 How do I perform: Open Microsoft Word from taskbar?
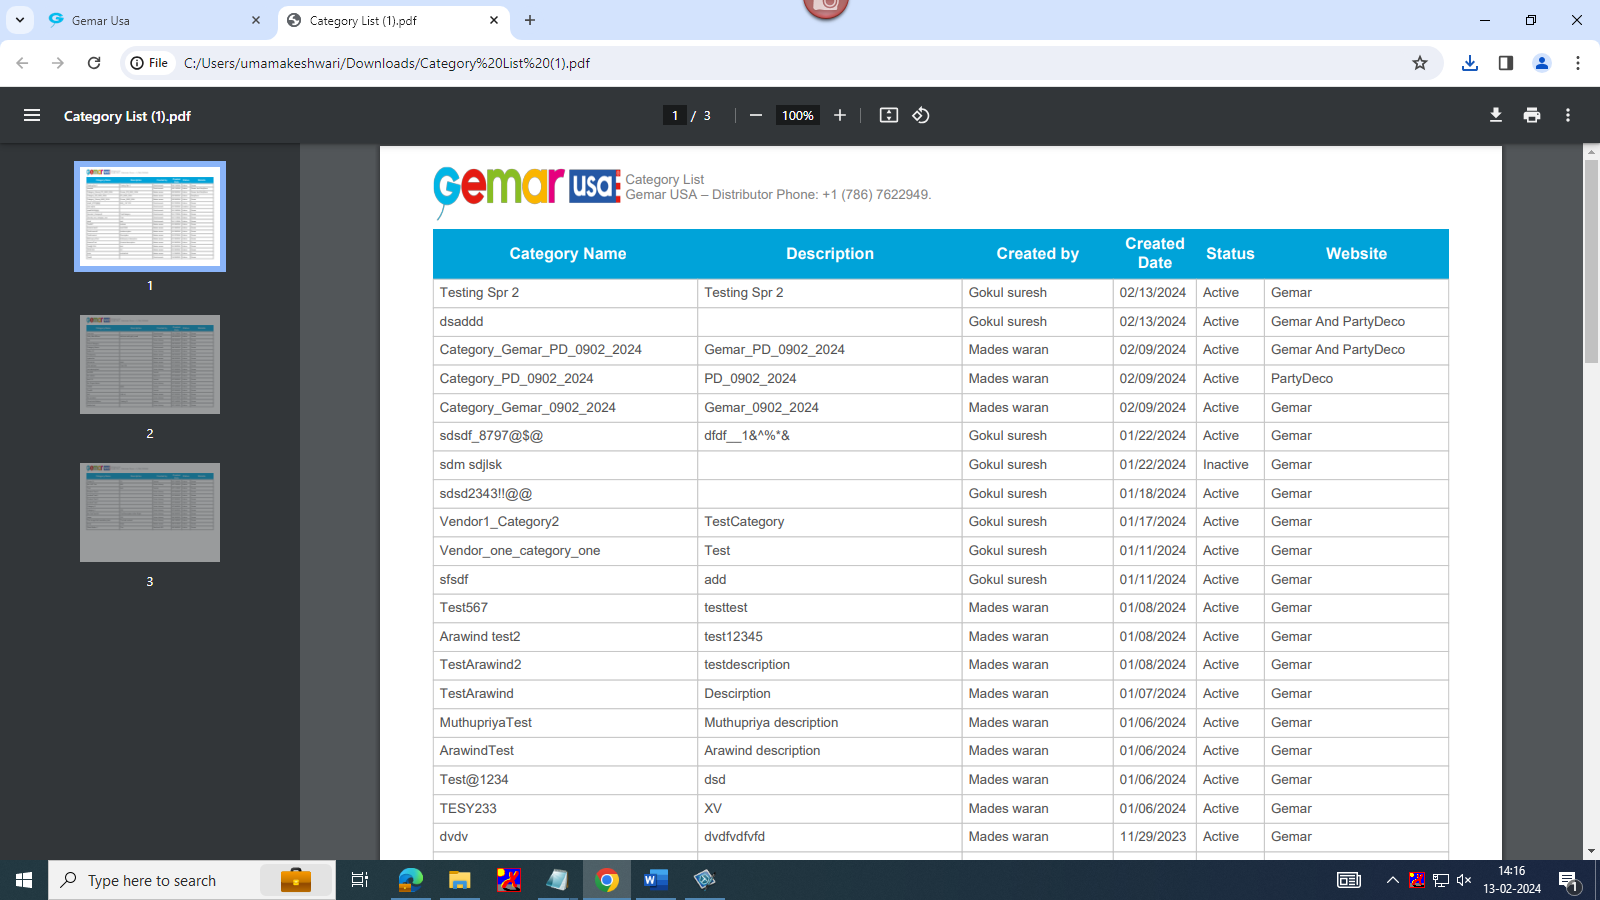click(655, 880)
